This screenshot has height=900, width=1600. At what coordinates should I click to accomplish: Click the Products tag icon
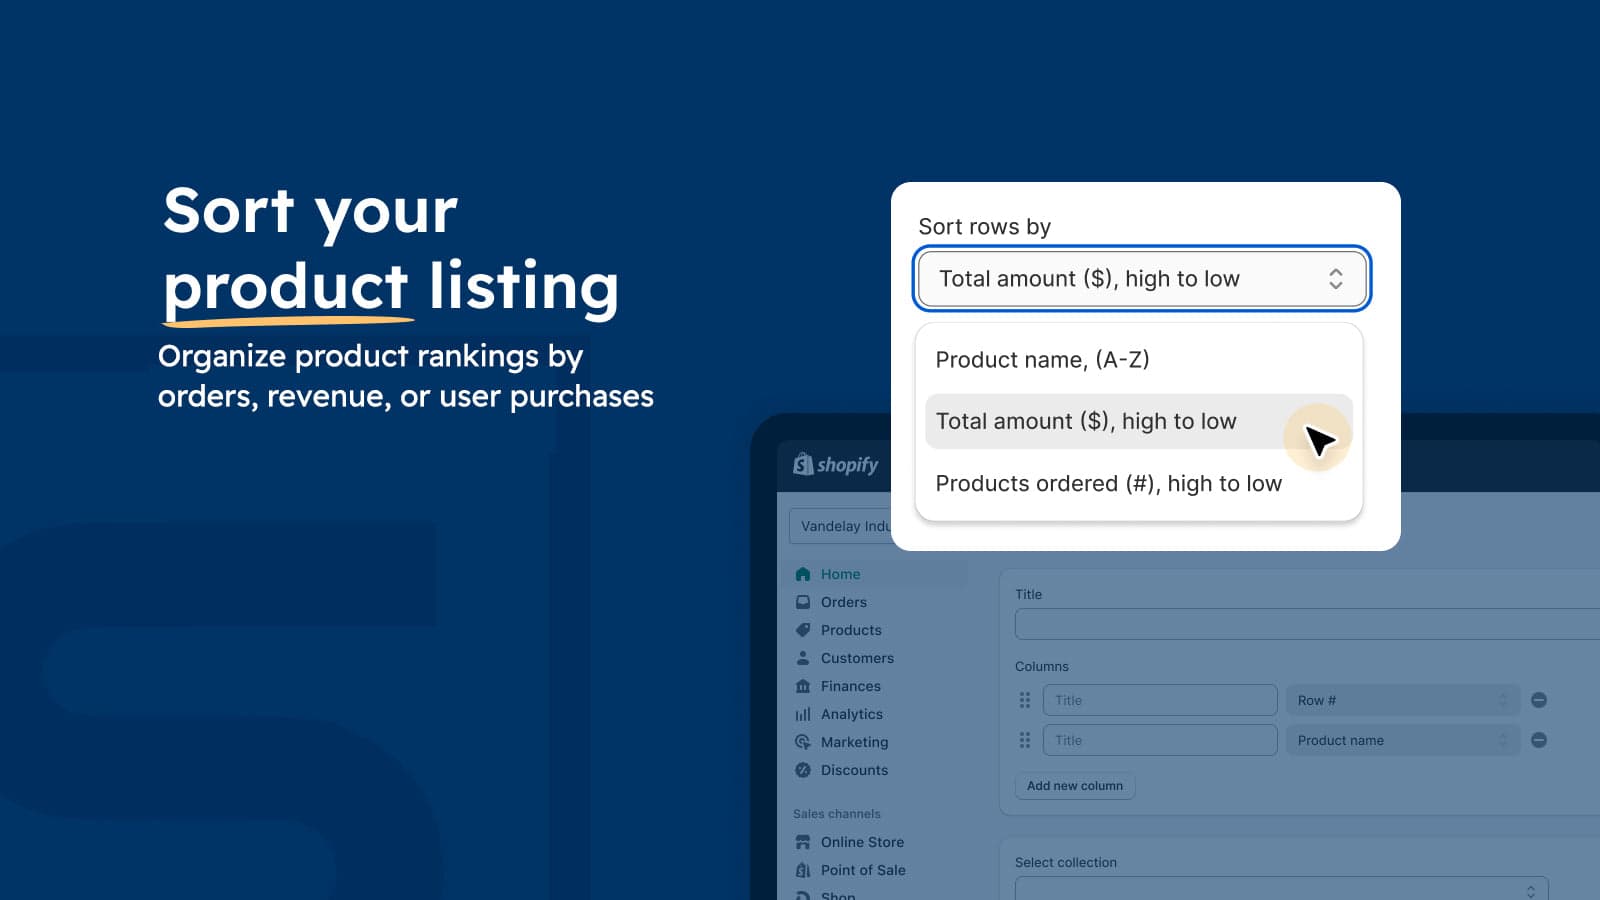802,630
